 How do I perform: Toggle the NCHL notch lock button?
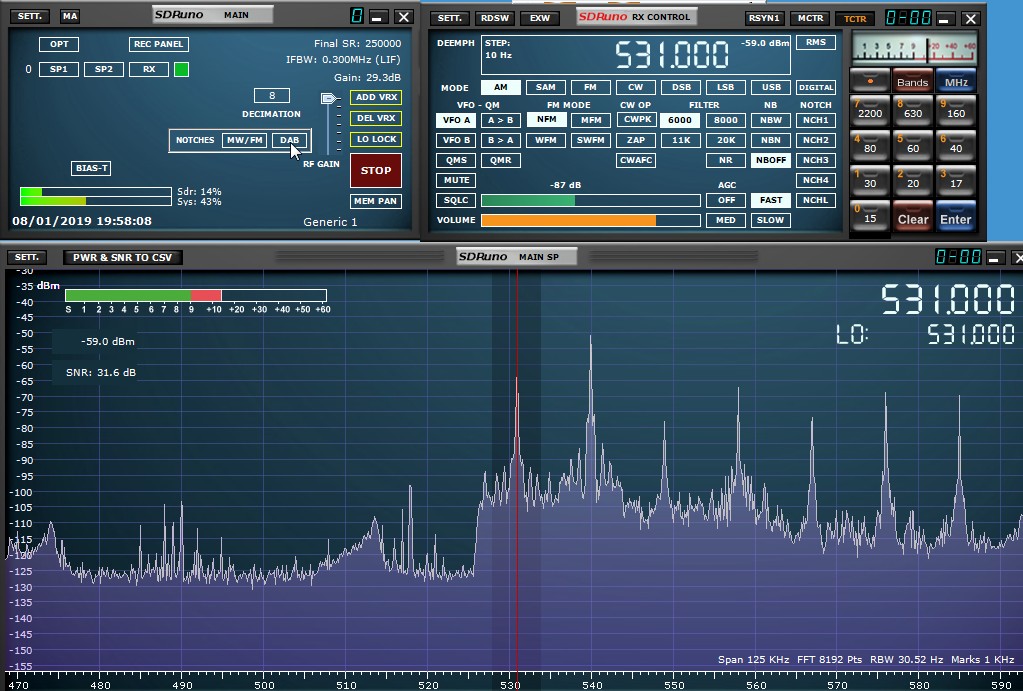(816, 200)
